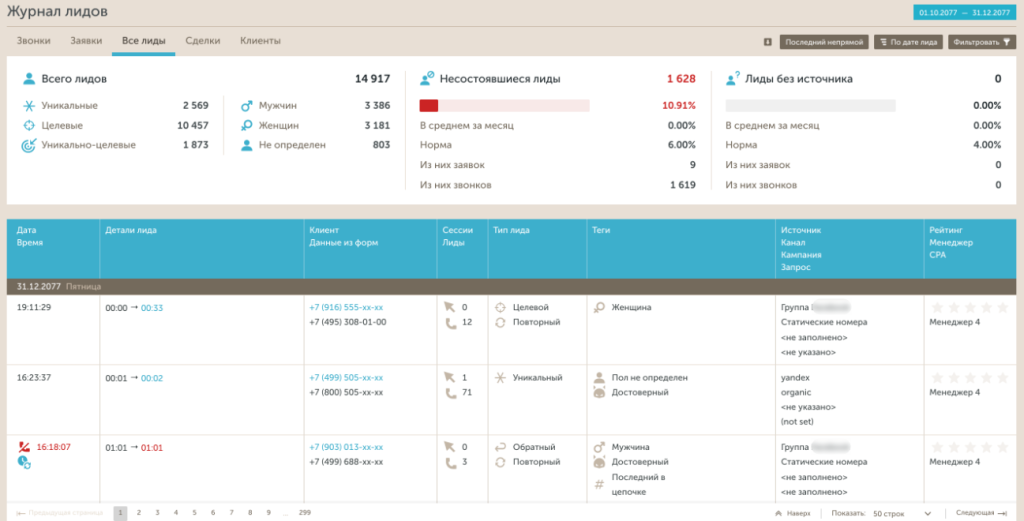Click the Фильтровать button
Viewport: 1024px width, 521px height.
tap(981, 42)
